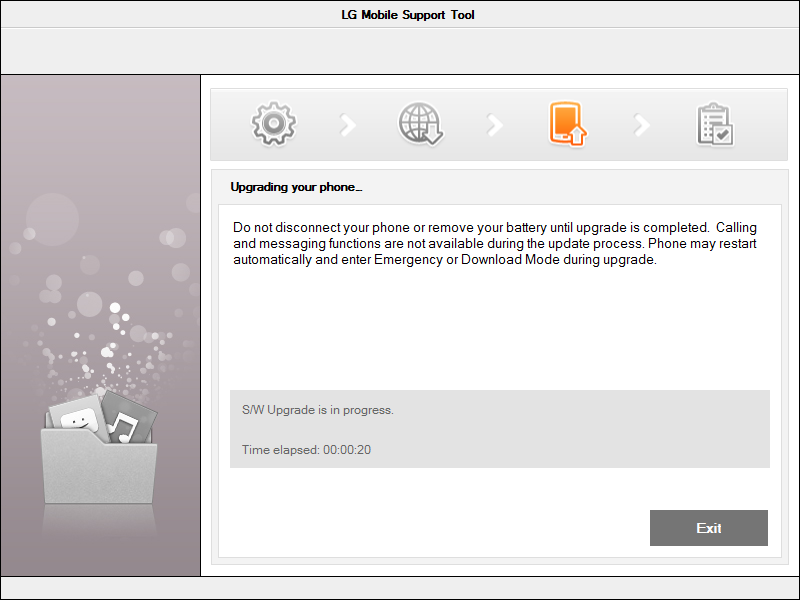The width and height of the screenshot is (800, 600).
Task: Click the chevron before the clipboard icon
Action: 642,125
